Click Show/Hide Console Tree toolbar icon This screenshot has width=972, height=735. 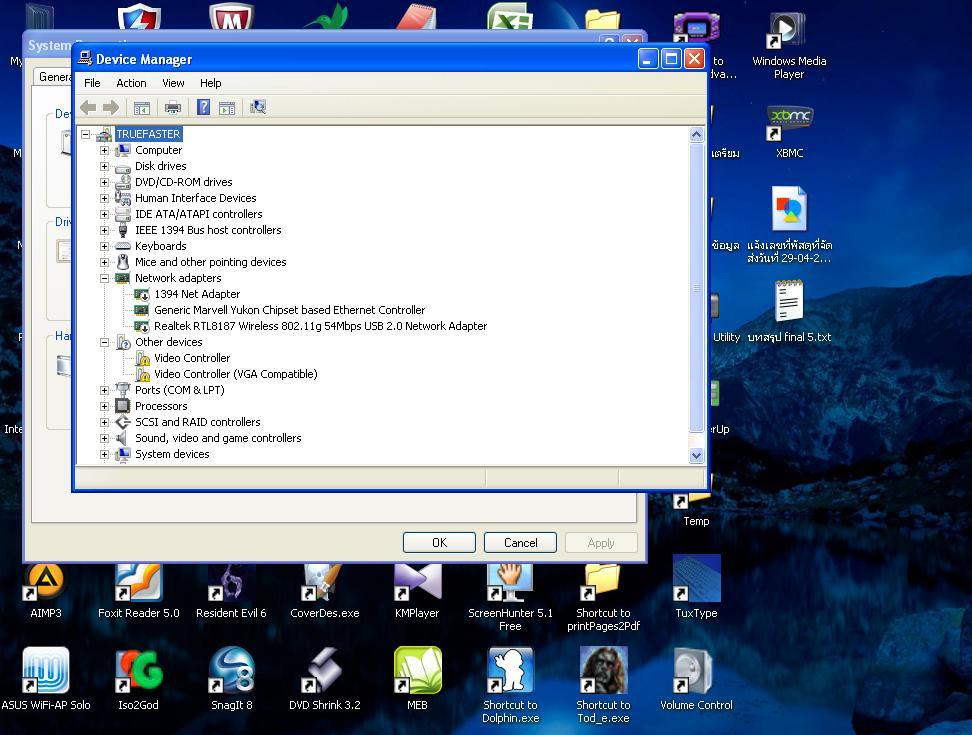click(x=142, y=108)
